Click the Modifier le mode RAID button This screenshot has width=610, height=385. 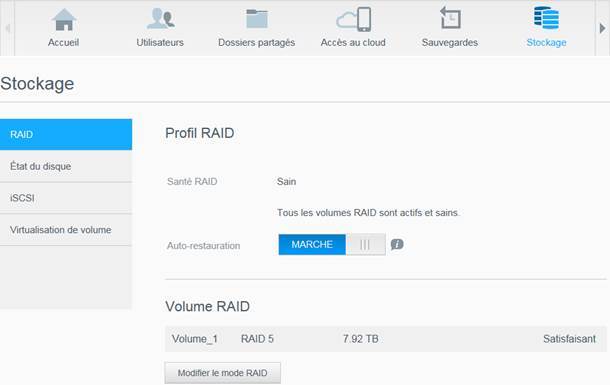point(223,373)
